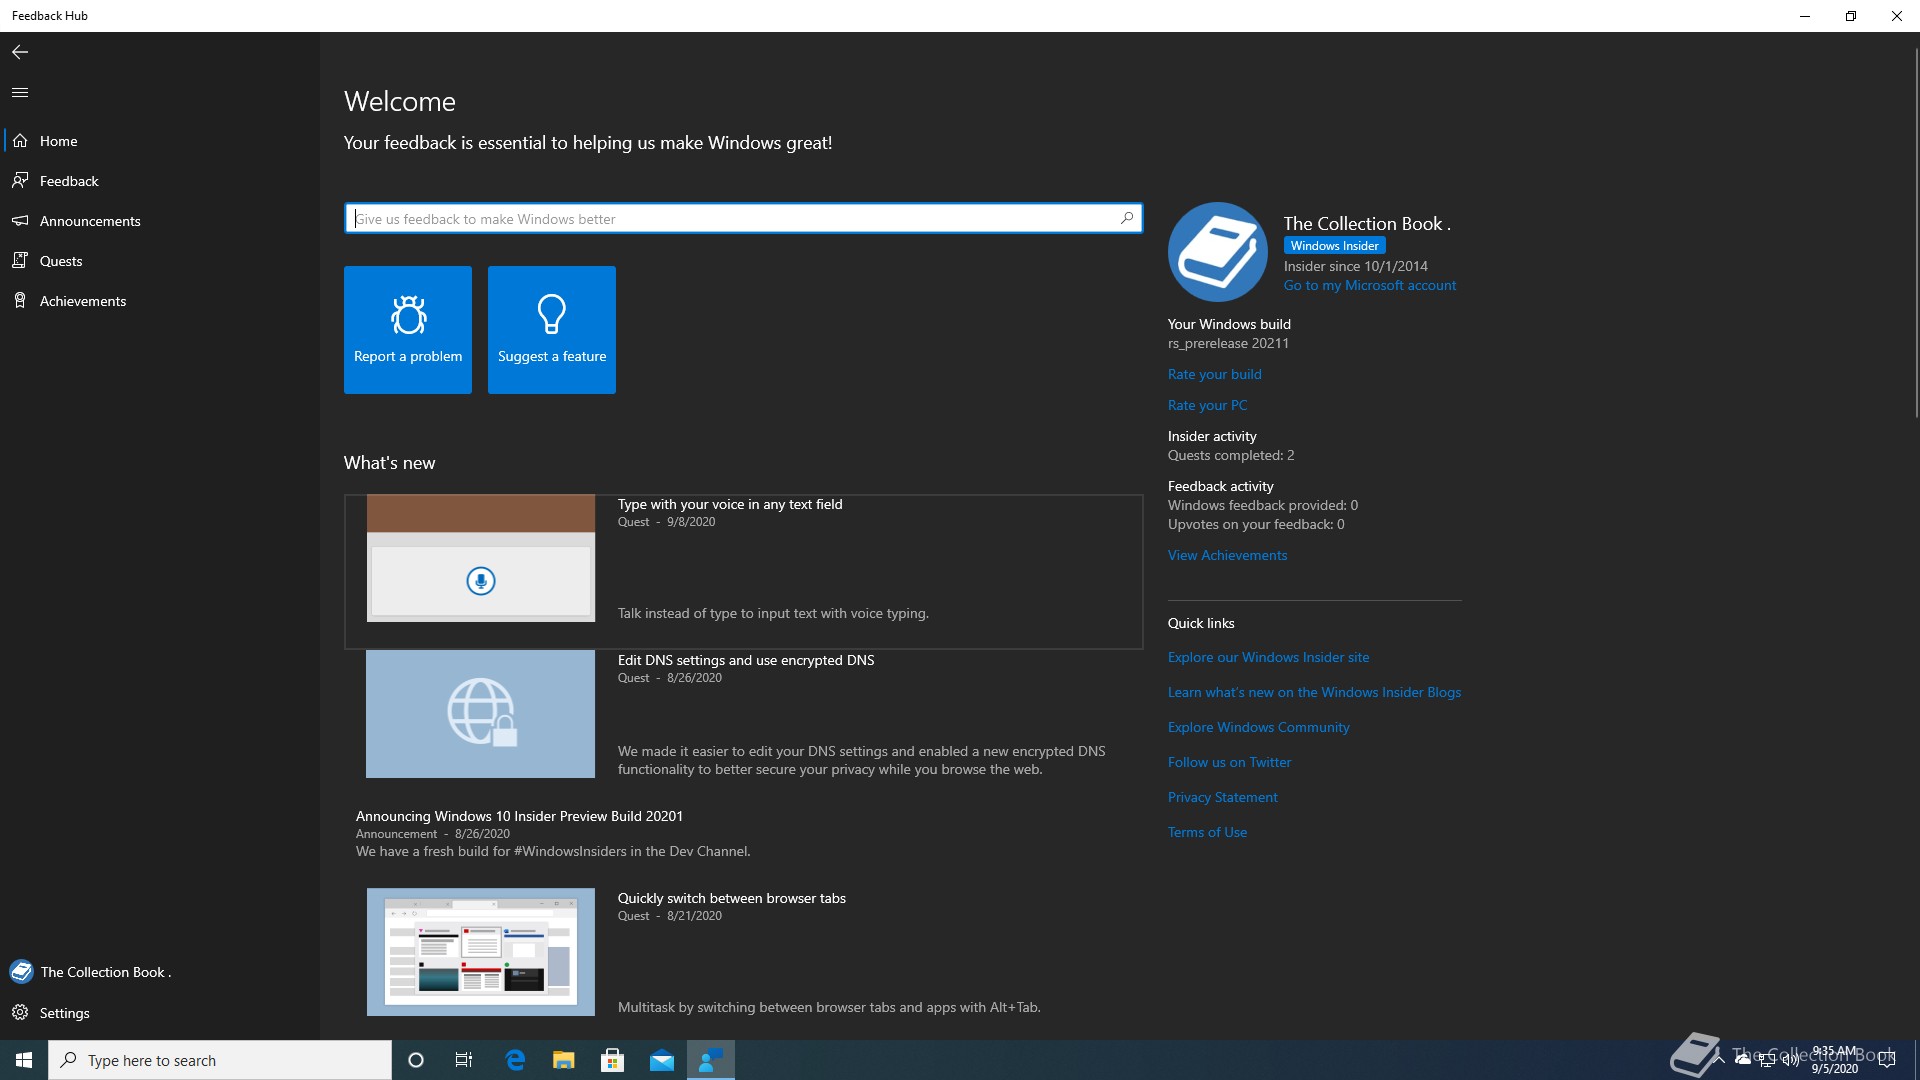
Task: Open 'Type with your voice in any text field'
Action: 730,504
